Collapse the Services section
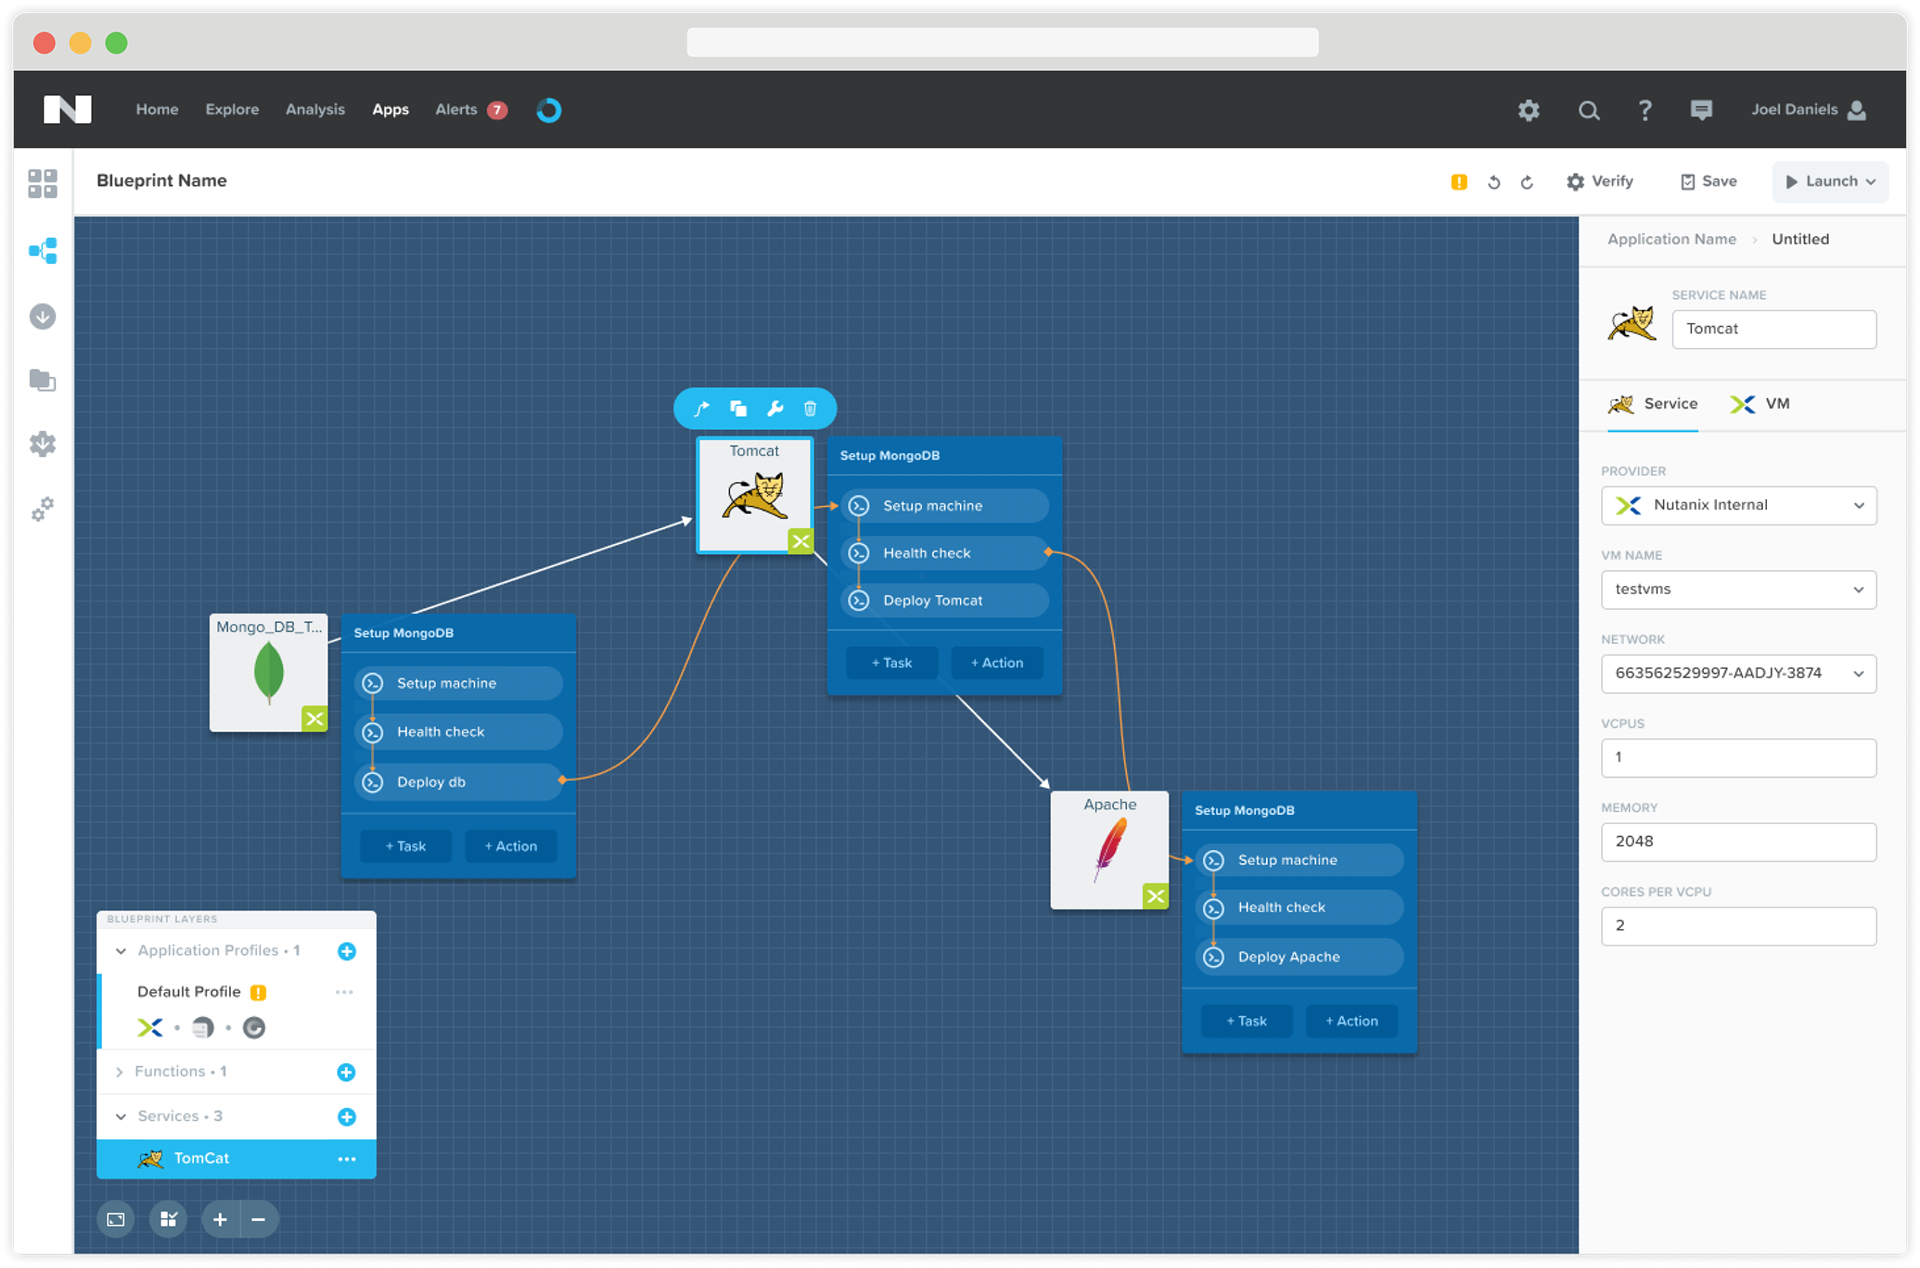 coord(121,1117)
